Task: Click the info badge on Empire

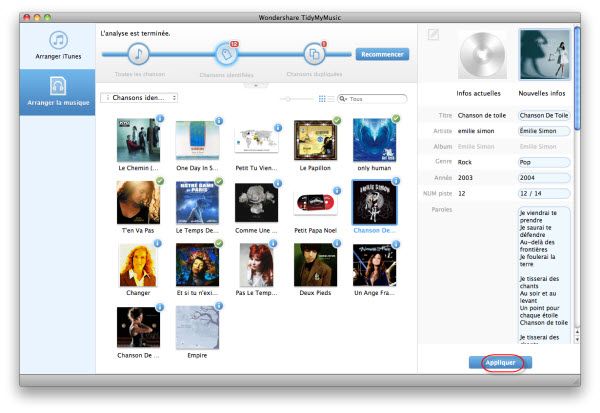Action: 219,306
